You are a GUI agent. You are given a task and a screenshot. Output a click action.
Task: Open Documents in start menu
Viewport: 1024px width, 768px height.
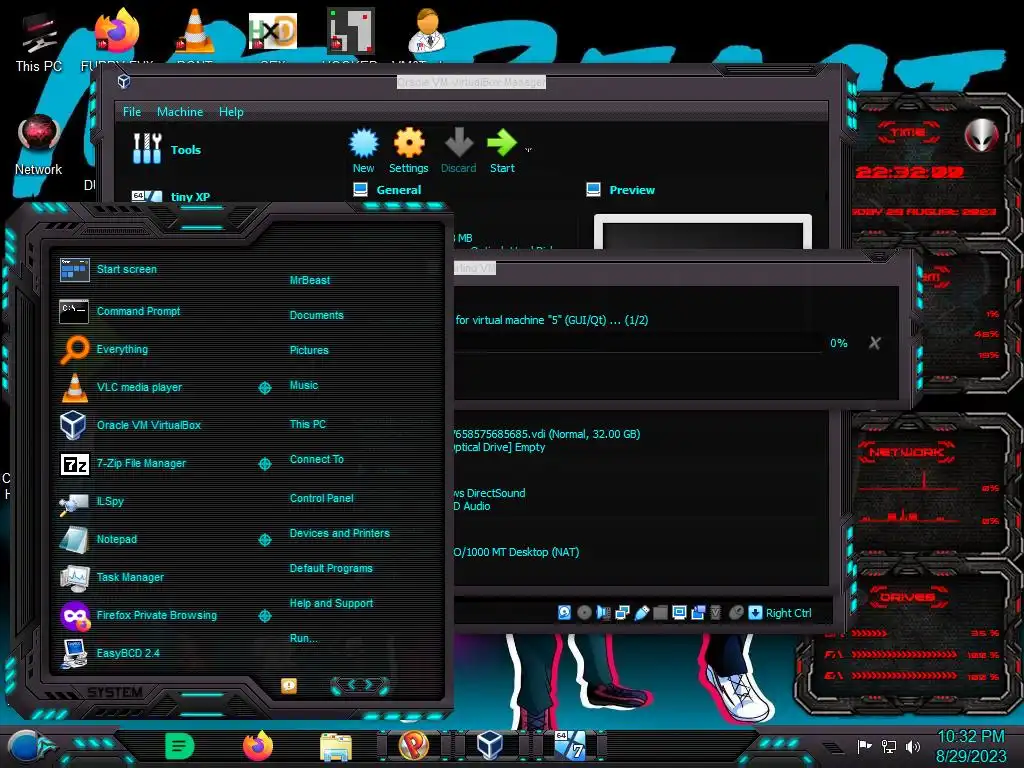[316, 315]
